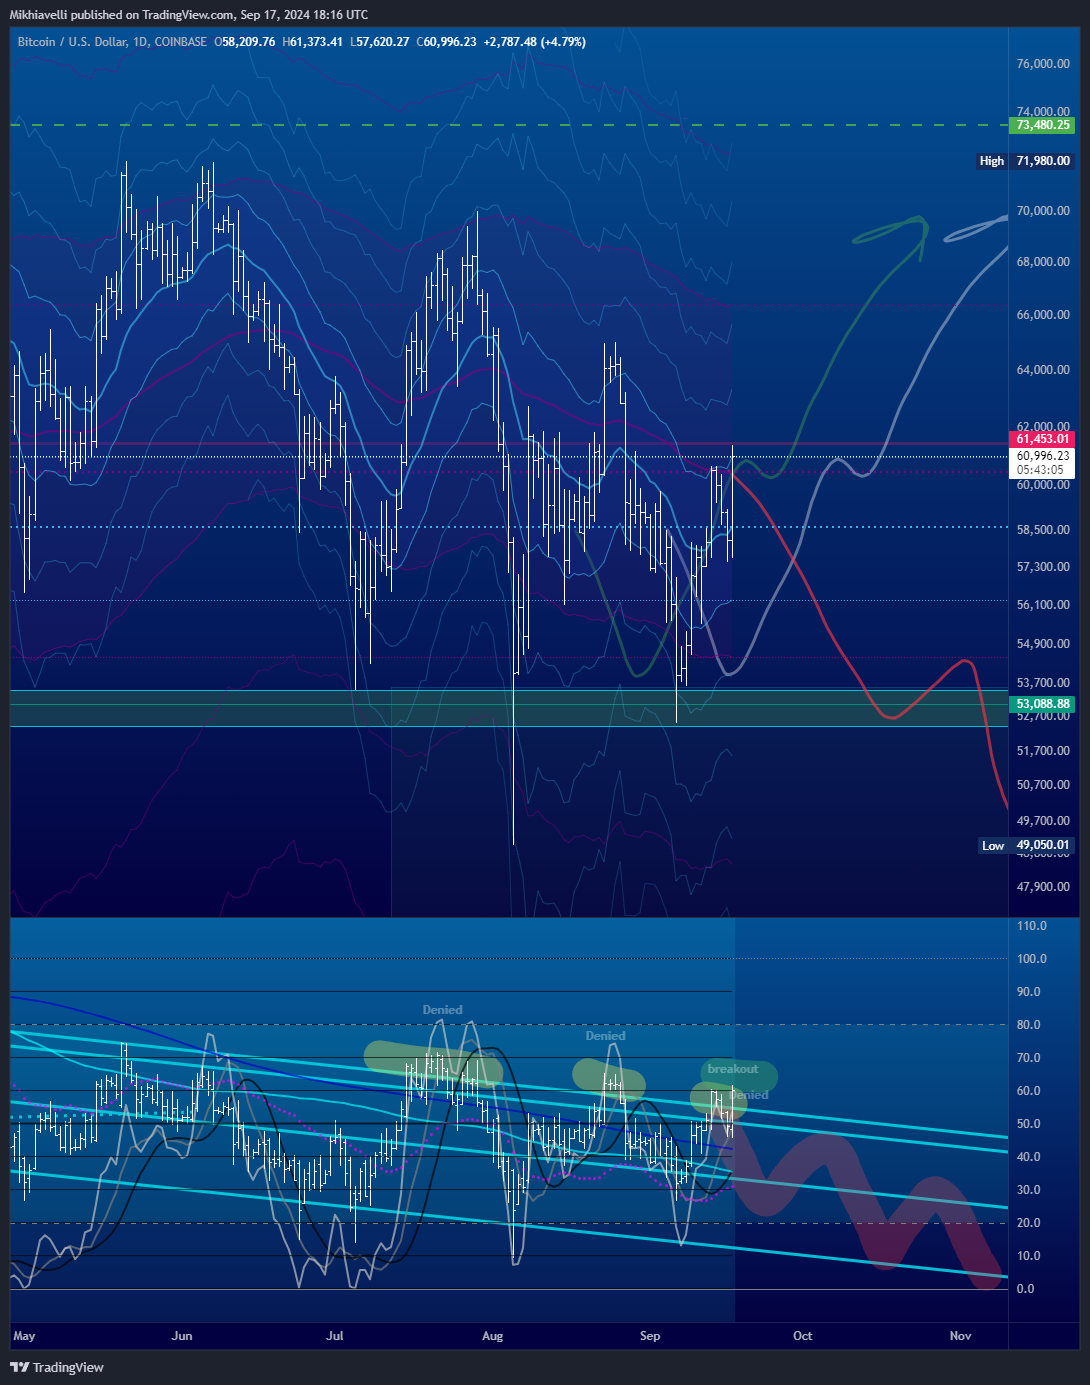Click the TradingView logo at the bottom
This screenshot has width=1090, height=1385.
58,1367
